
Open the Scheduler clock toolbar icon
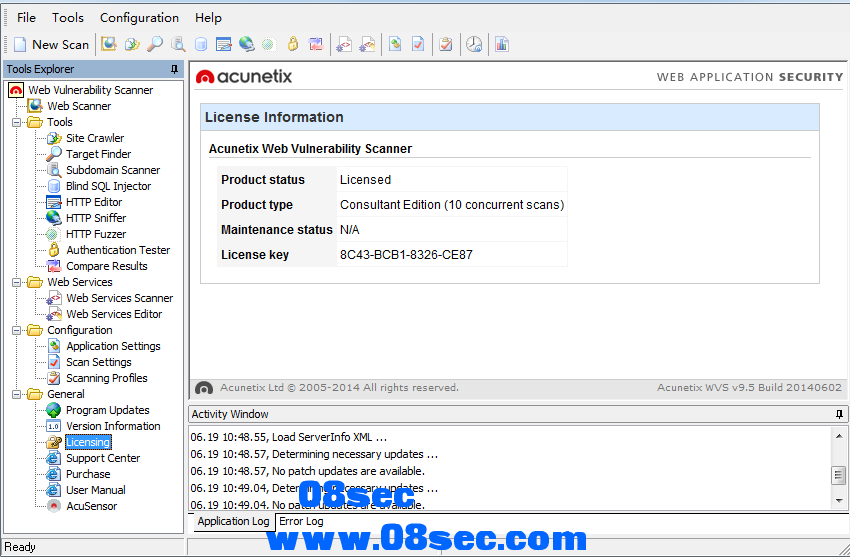[x=474, y=44]
